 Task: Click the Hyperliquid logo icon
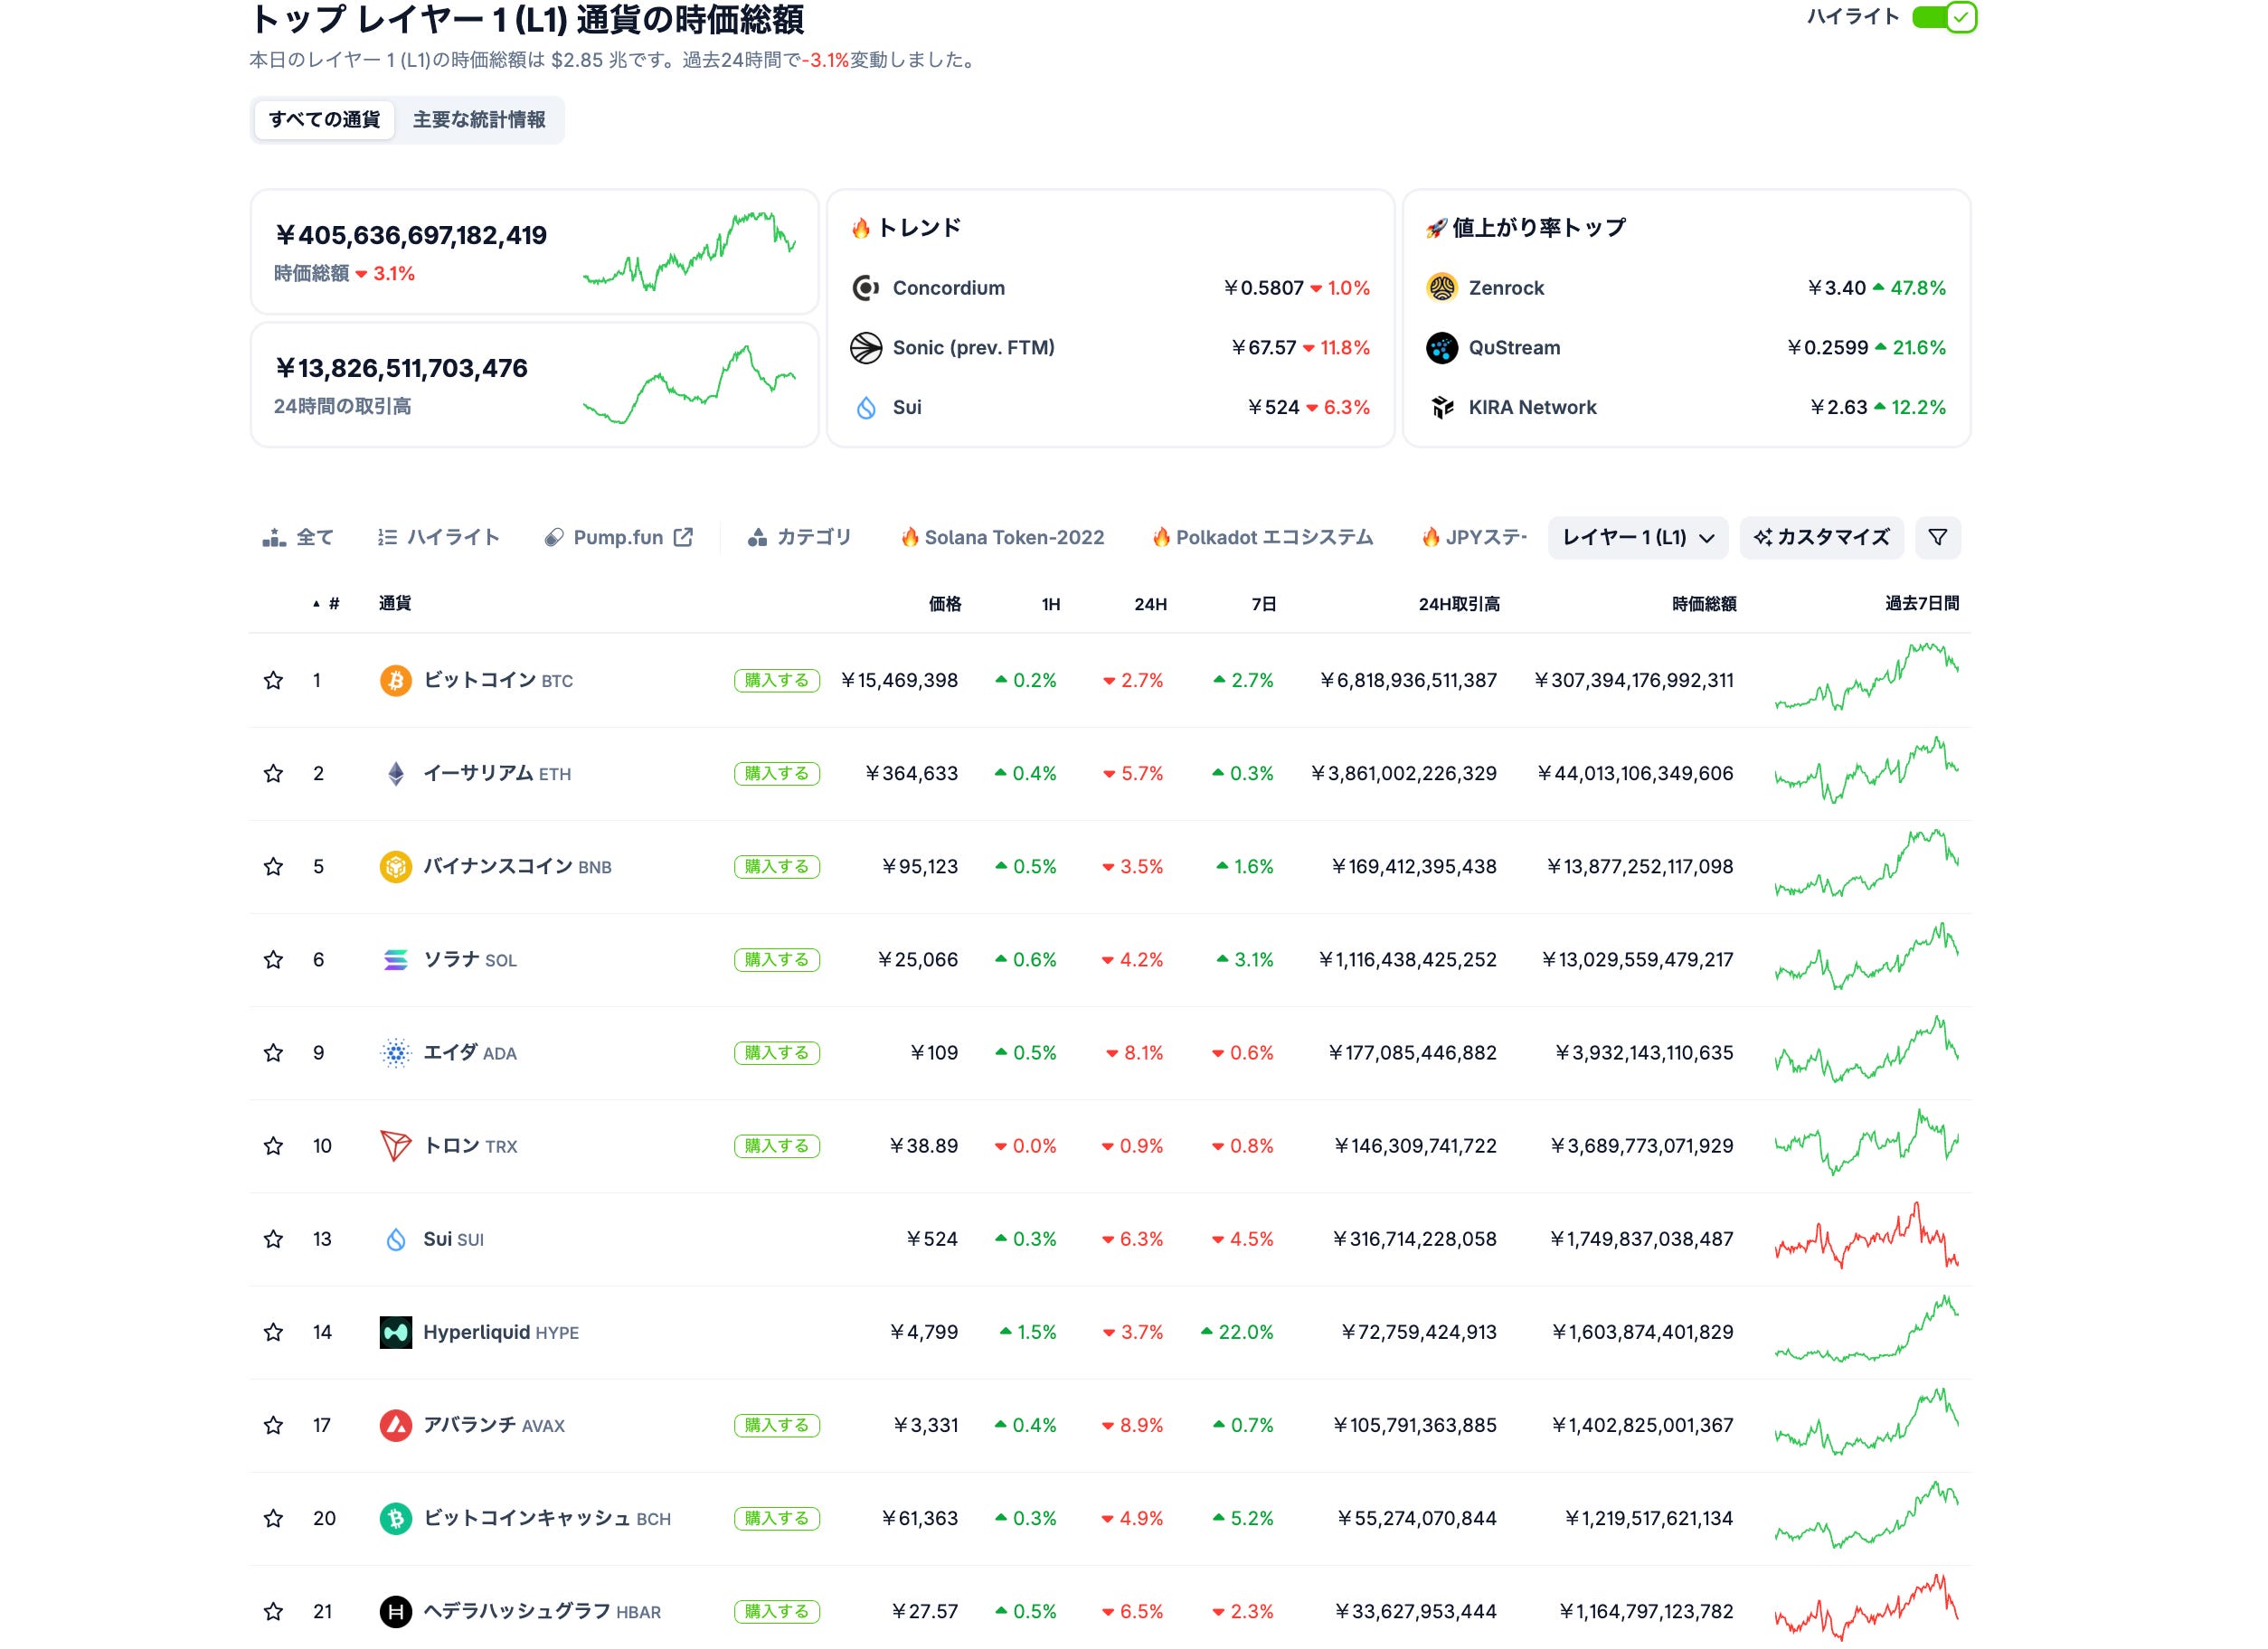pos(396,1333)
